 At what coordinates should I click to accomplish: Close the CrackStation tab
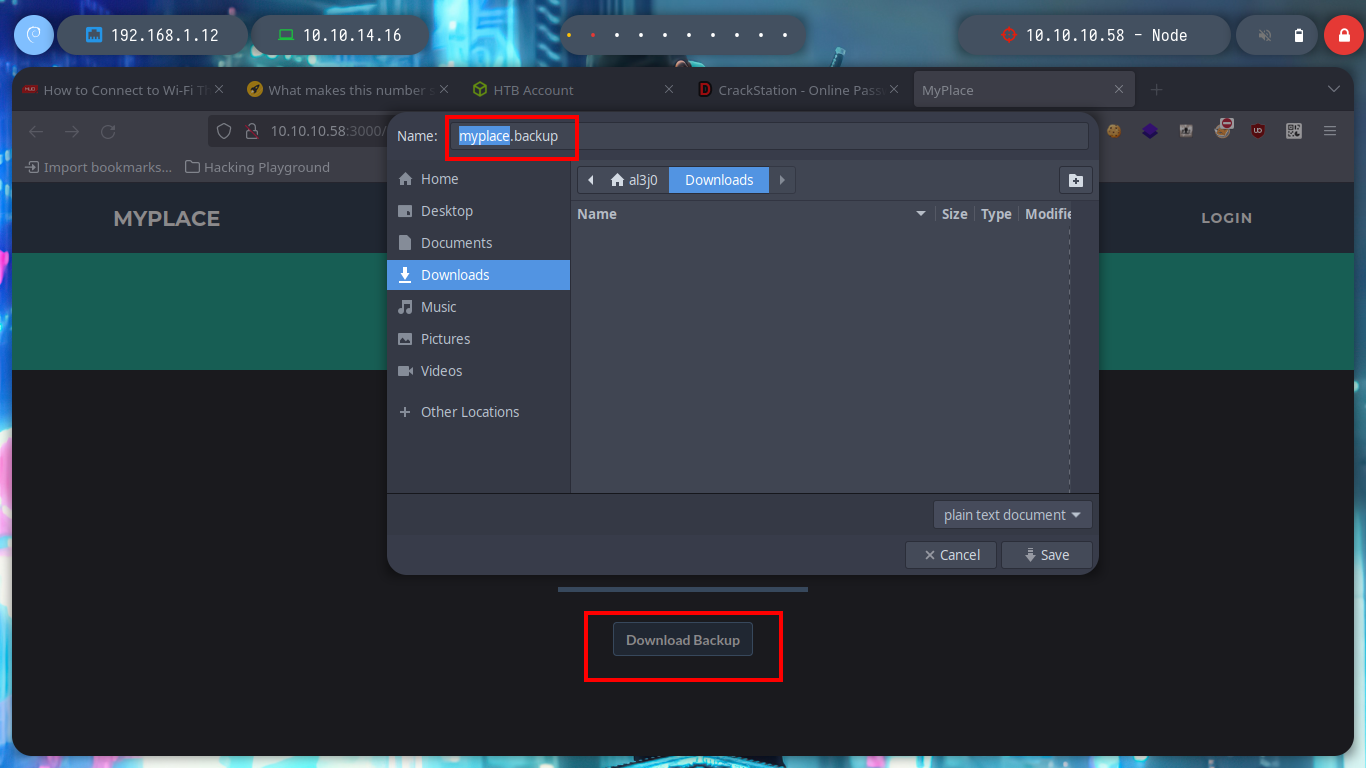point(894,90)
